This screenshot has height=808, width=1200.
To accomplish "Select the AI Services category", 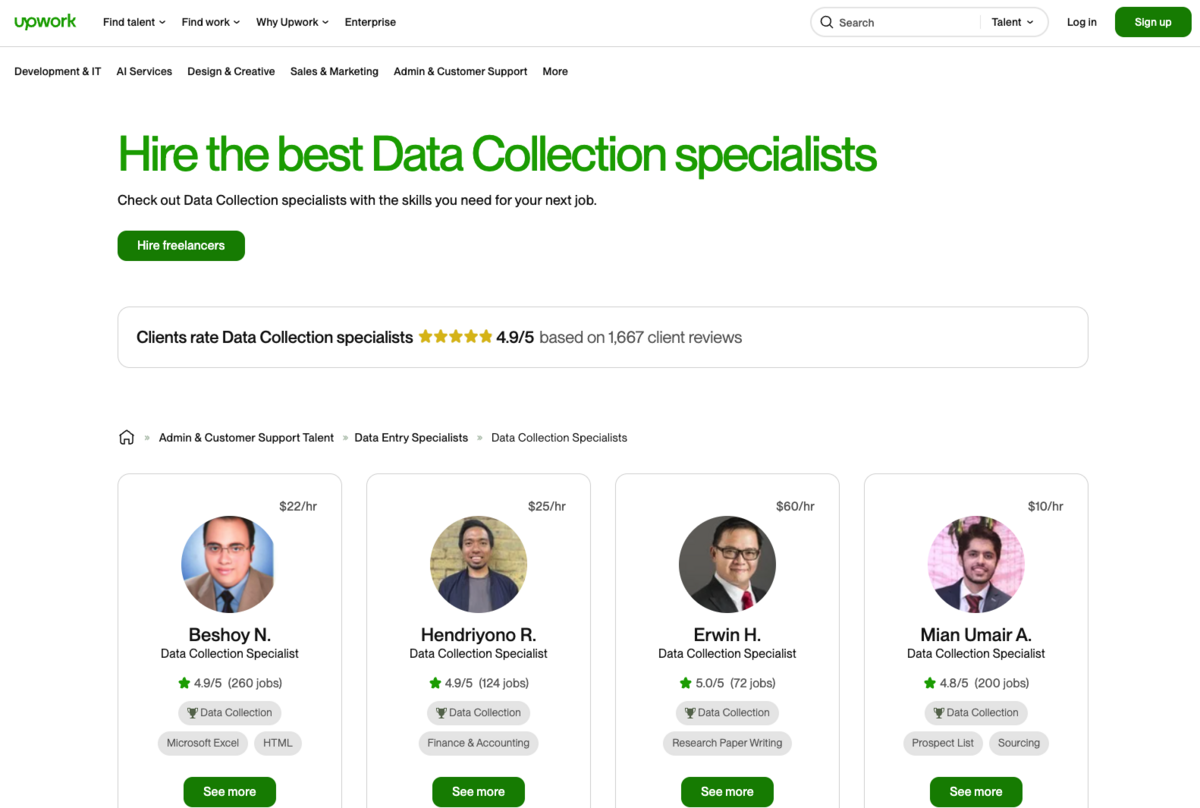I will (144, 71).
